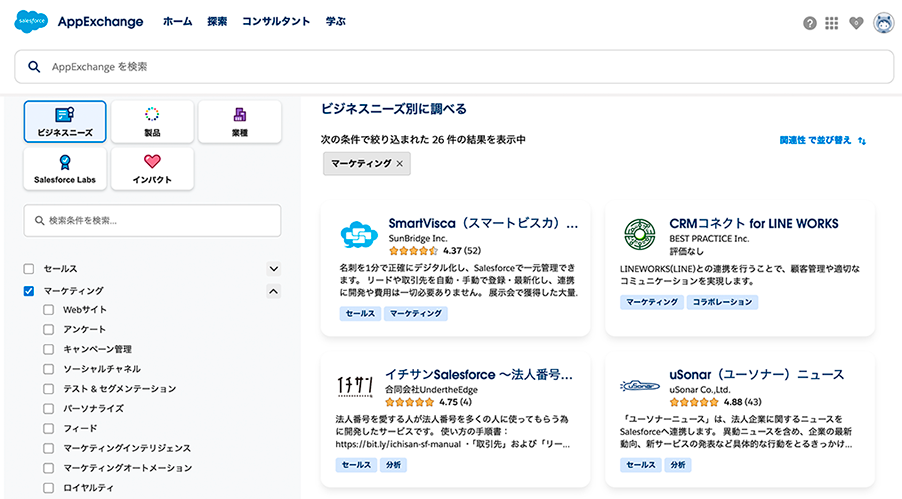Select the Salesforce Labs filter button
This screenshot has height=499, width=902.
tap(64, 169)
